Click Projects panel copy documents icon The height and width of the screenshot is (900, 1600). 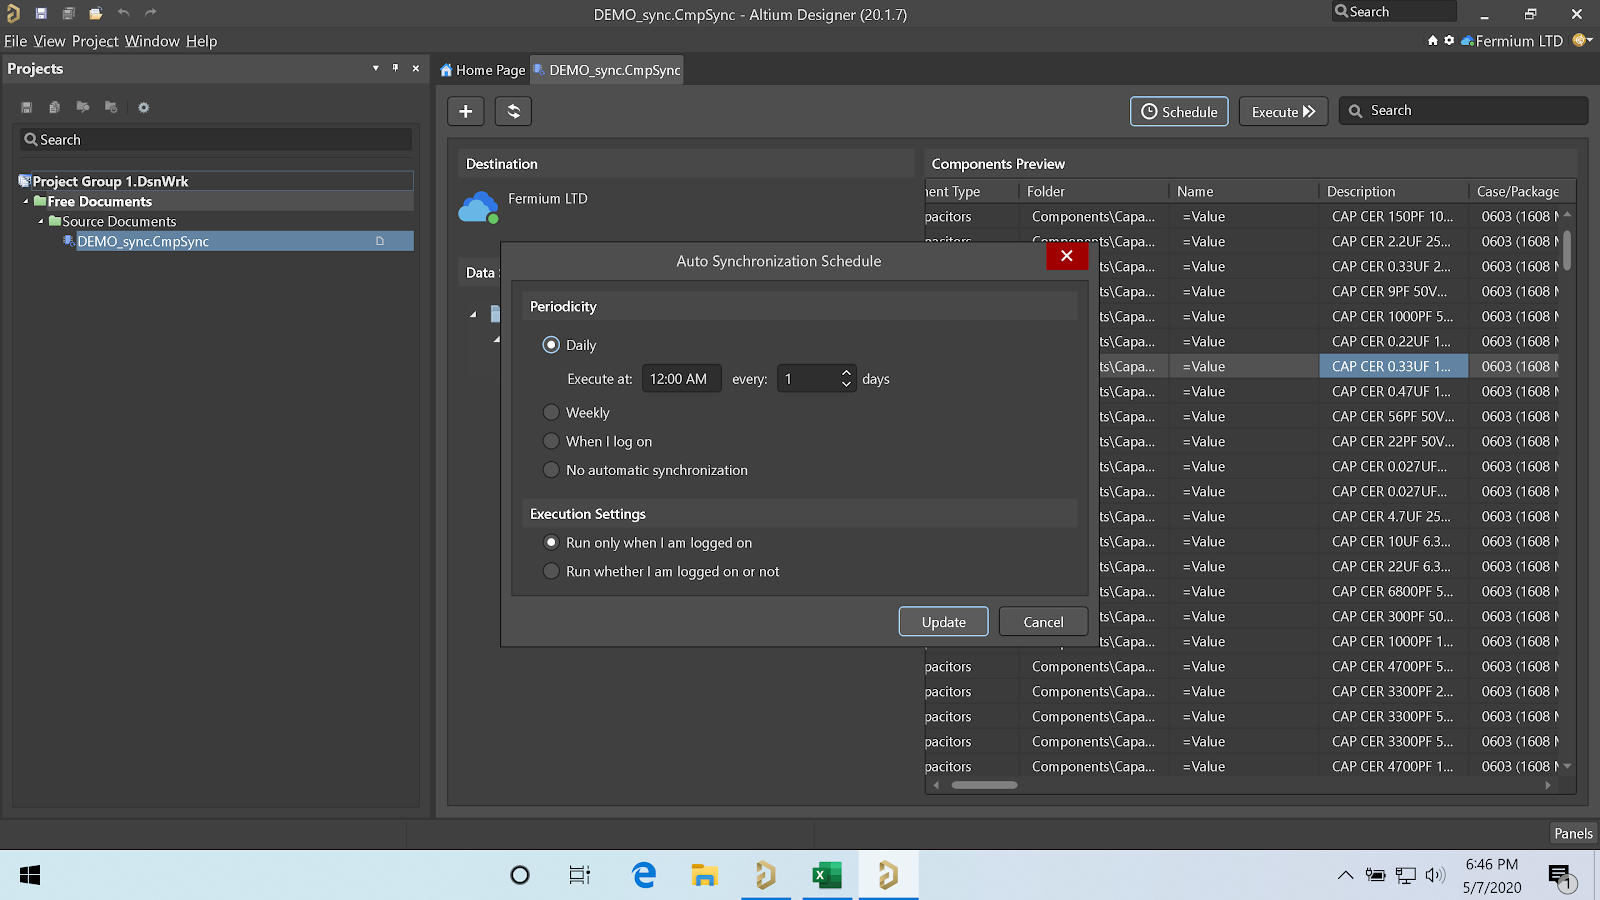55,107
